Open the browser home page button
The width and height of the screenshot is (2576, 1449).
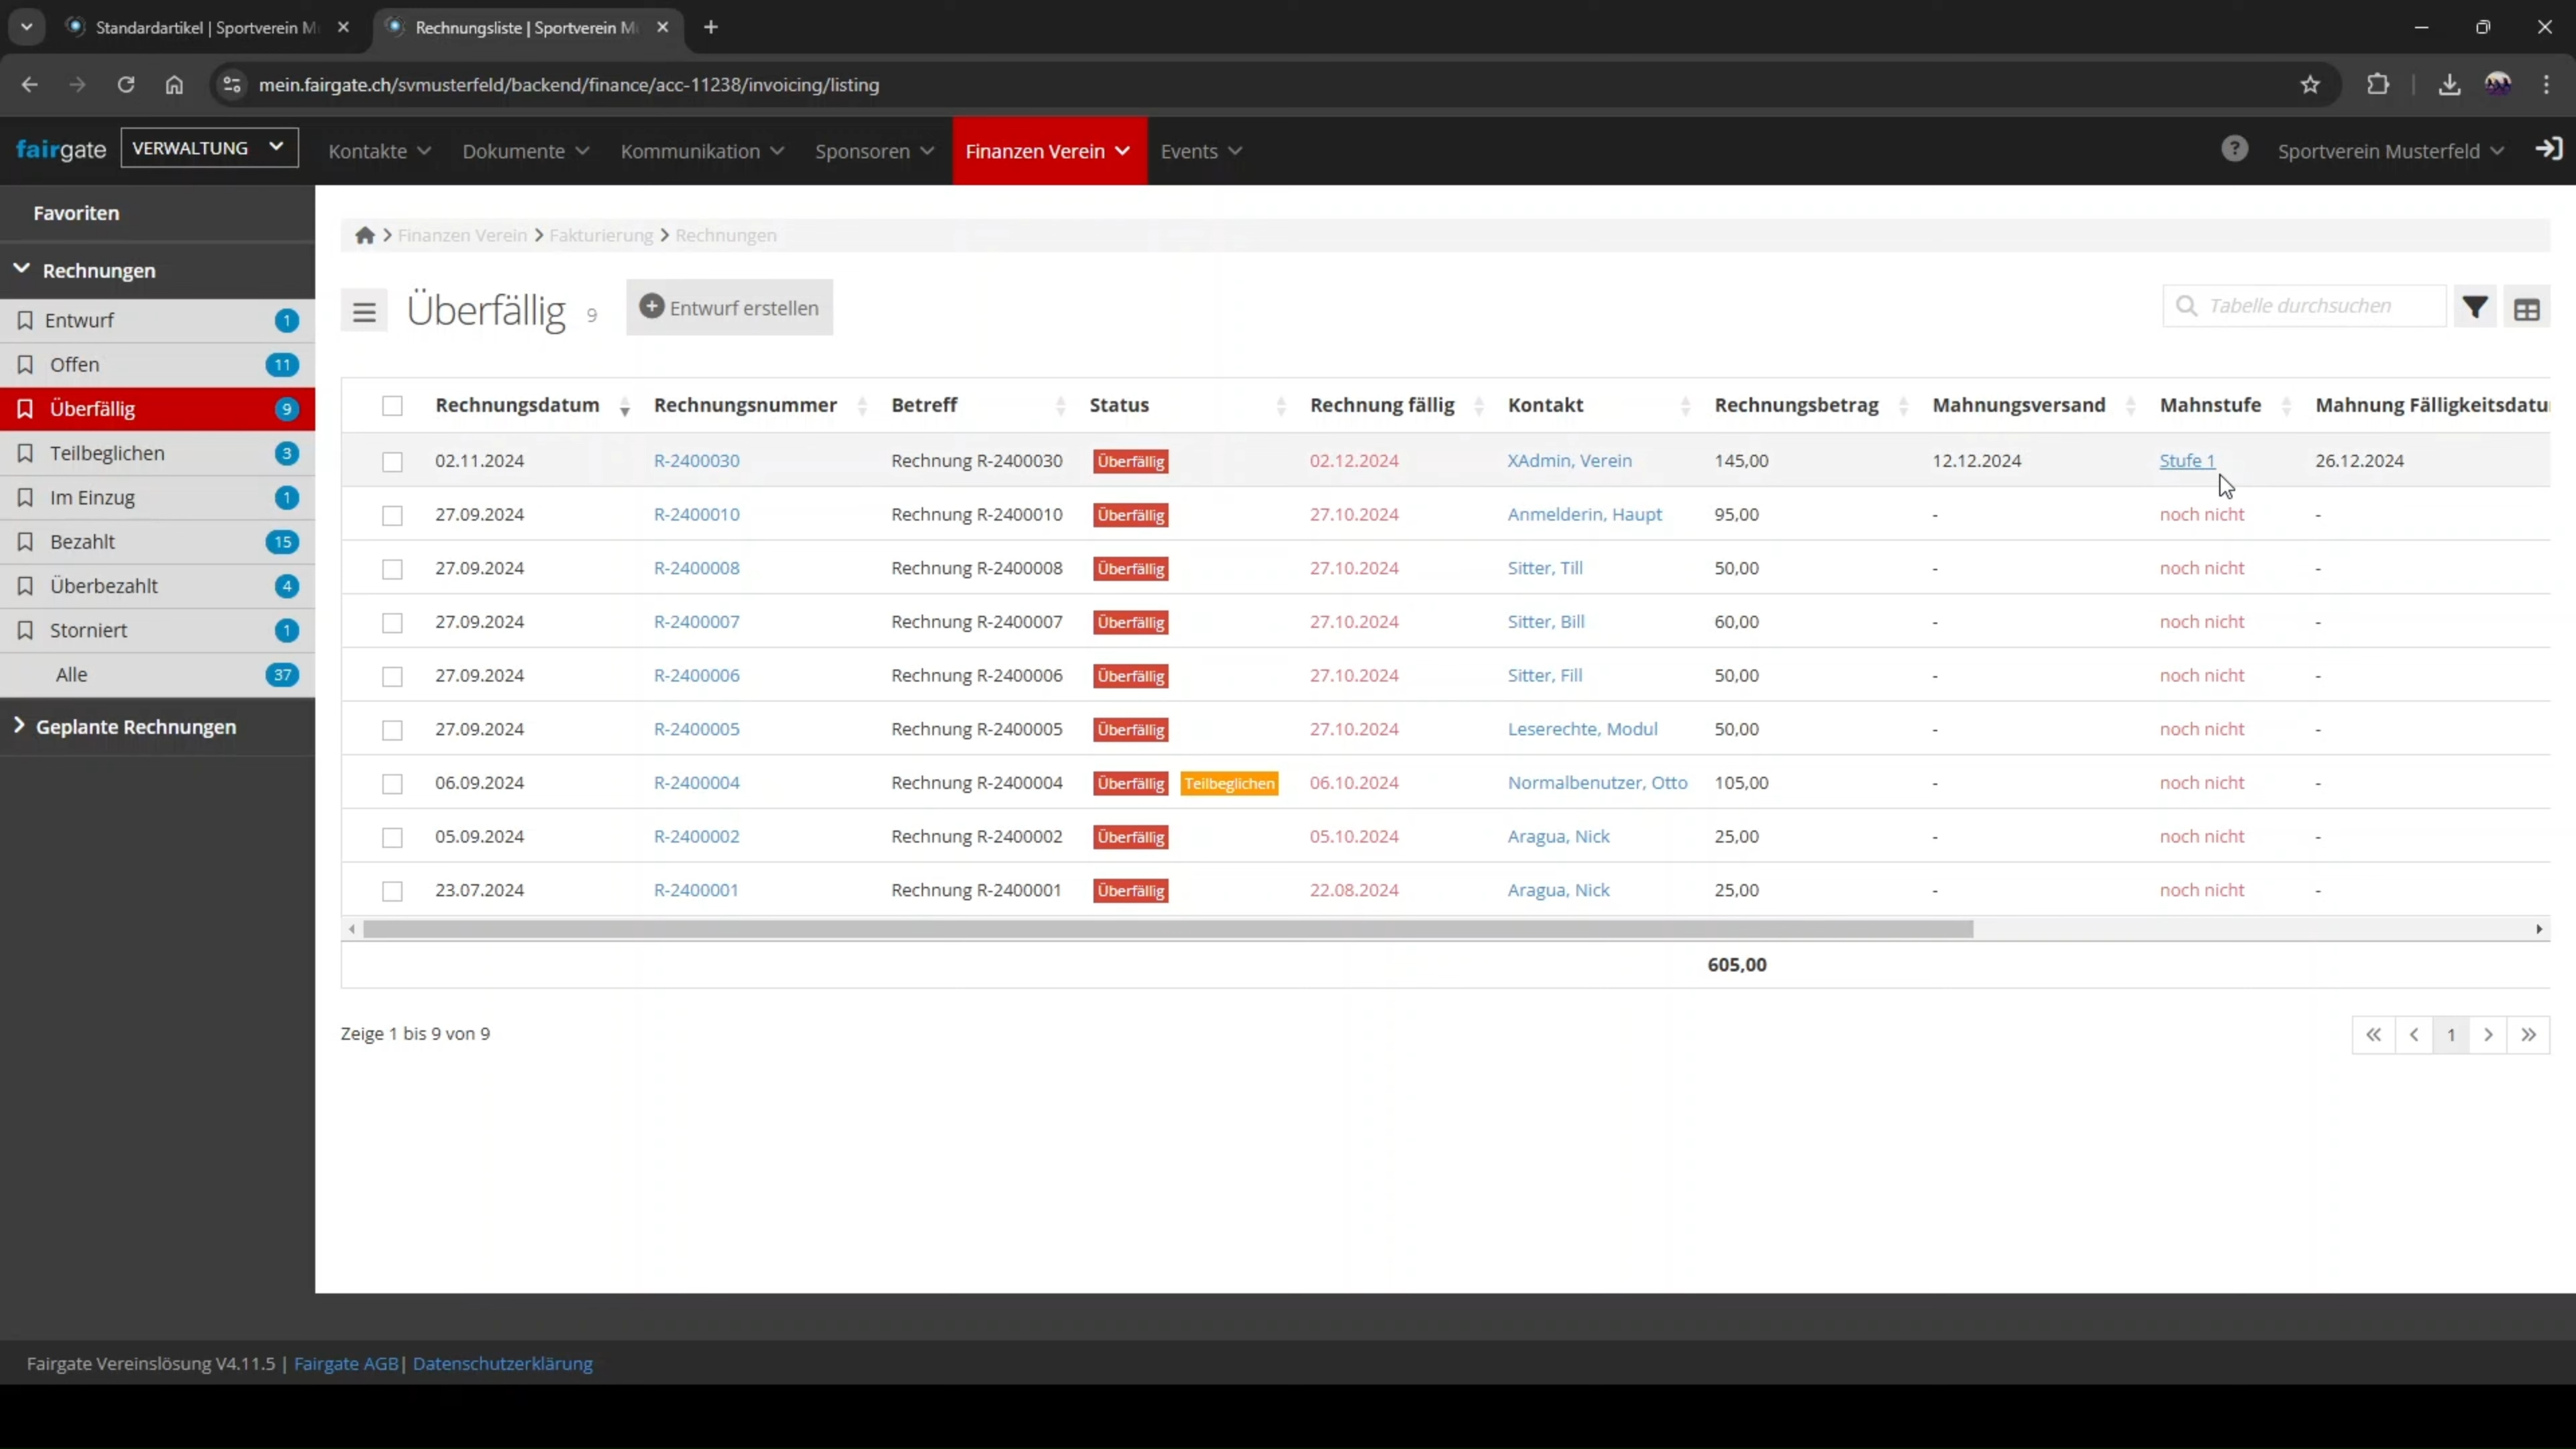[174, 85]
